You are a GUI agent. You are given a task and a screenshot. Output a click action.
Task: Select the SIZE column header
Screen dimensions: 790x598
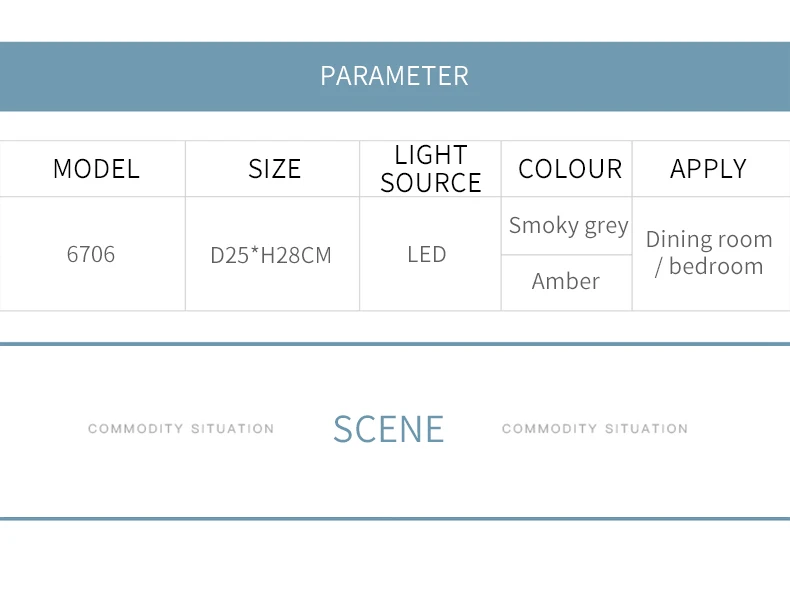point(274,169)
